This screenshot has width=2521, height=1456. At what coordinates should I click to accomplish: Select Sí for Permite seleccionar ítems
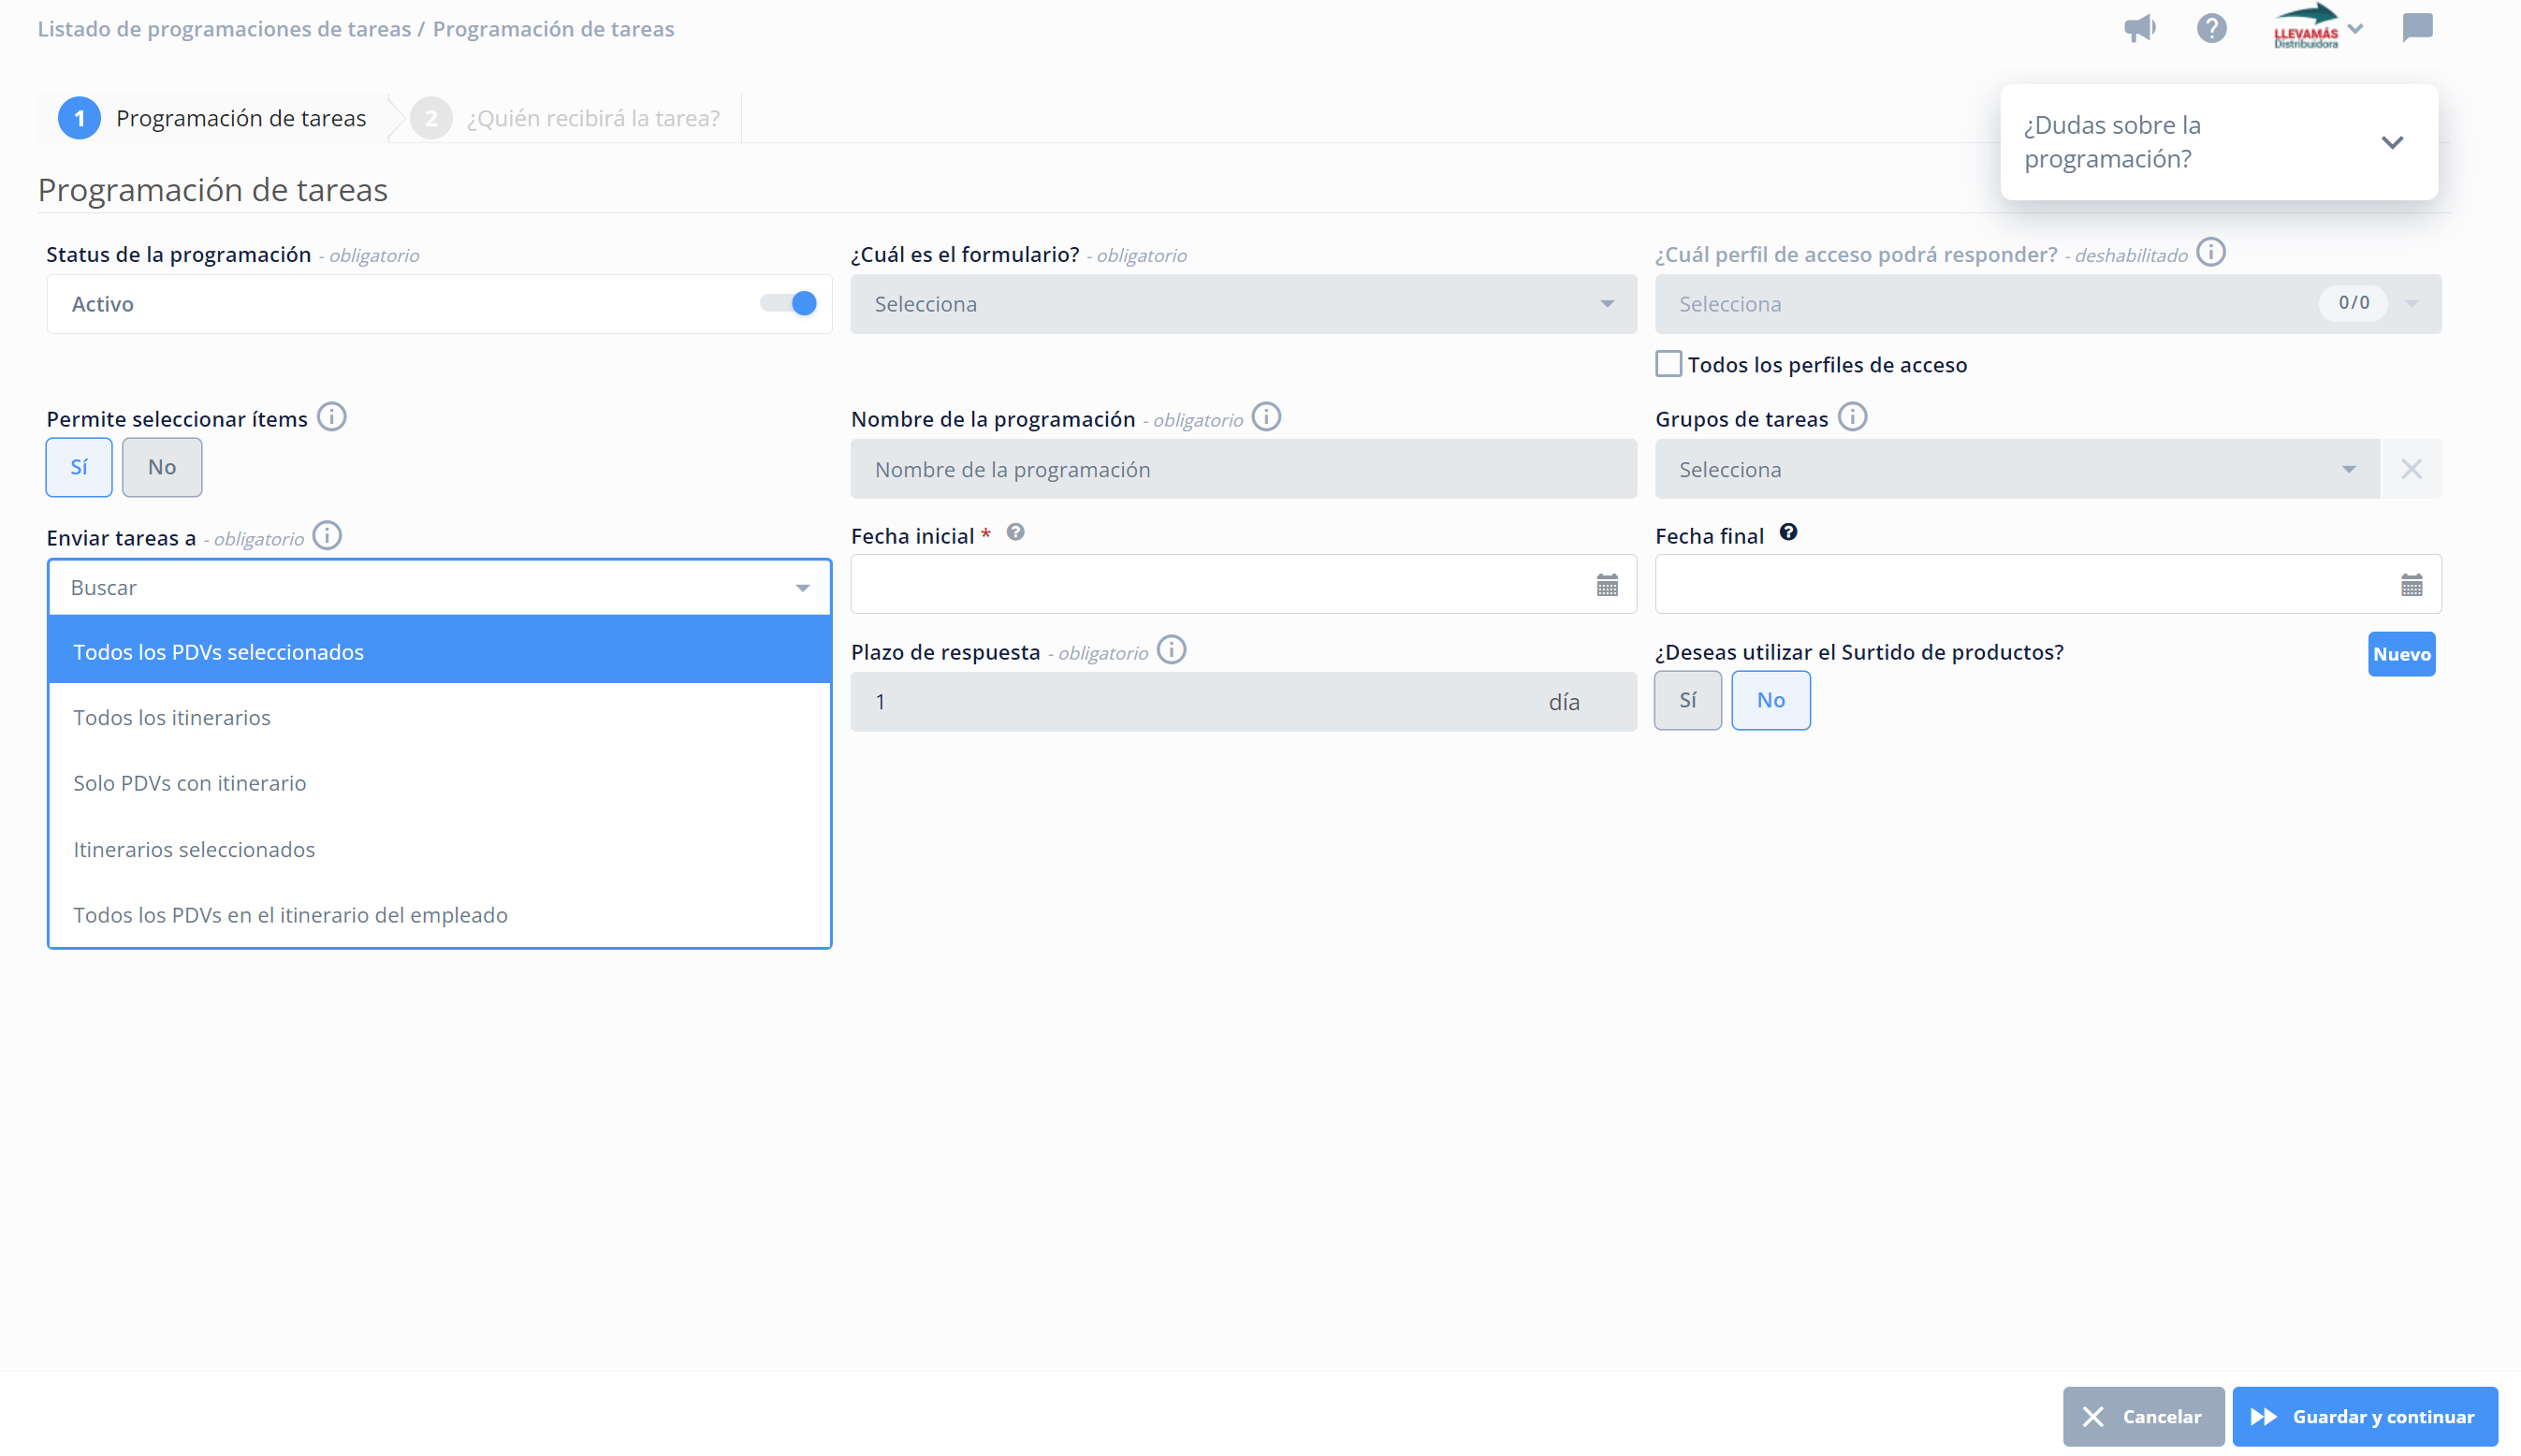point(79,467)
